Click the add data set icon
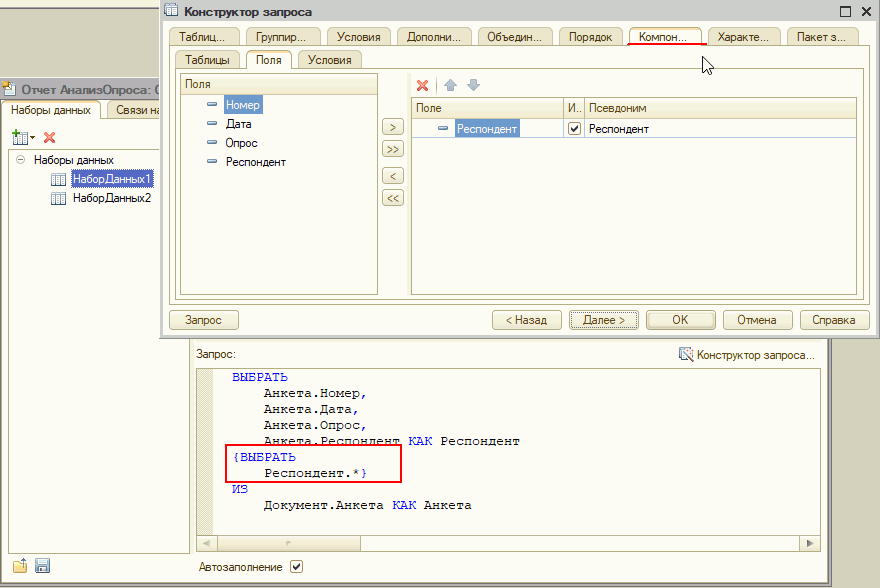The width and height of the screenshot is (880, 588). click(x=20, y=137)
